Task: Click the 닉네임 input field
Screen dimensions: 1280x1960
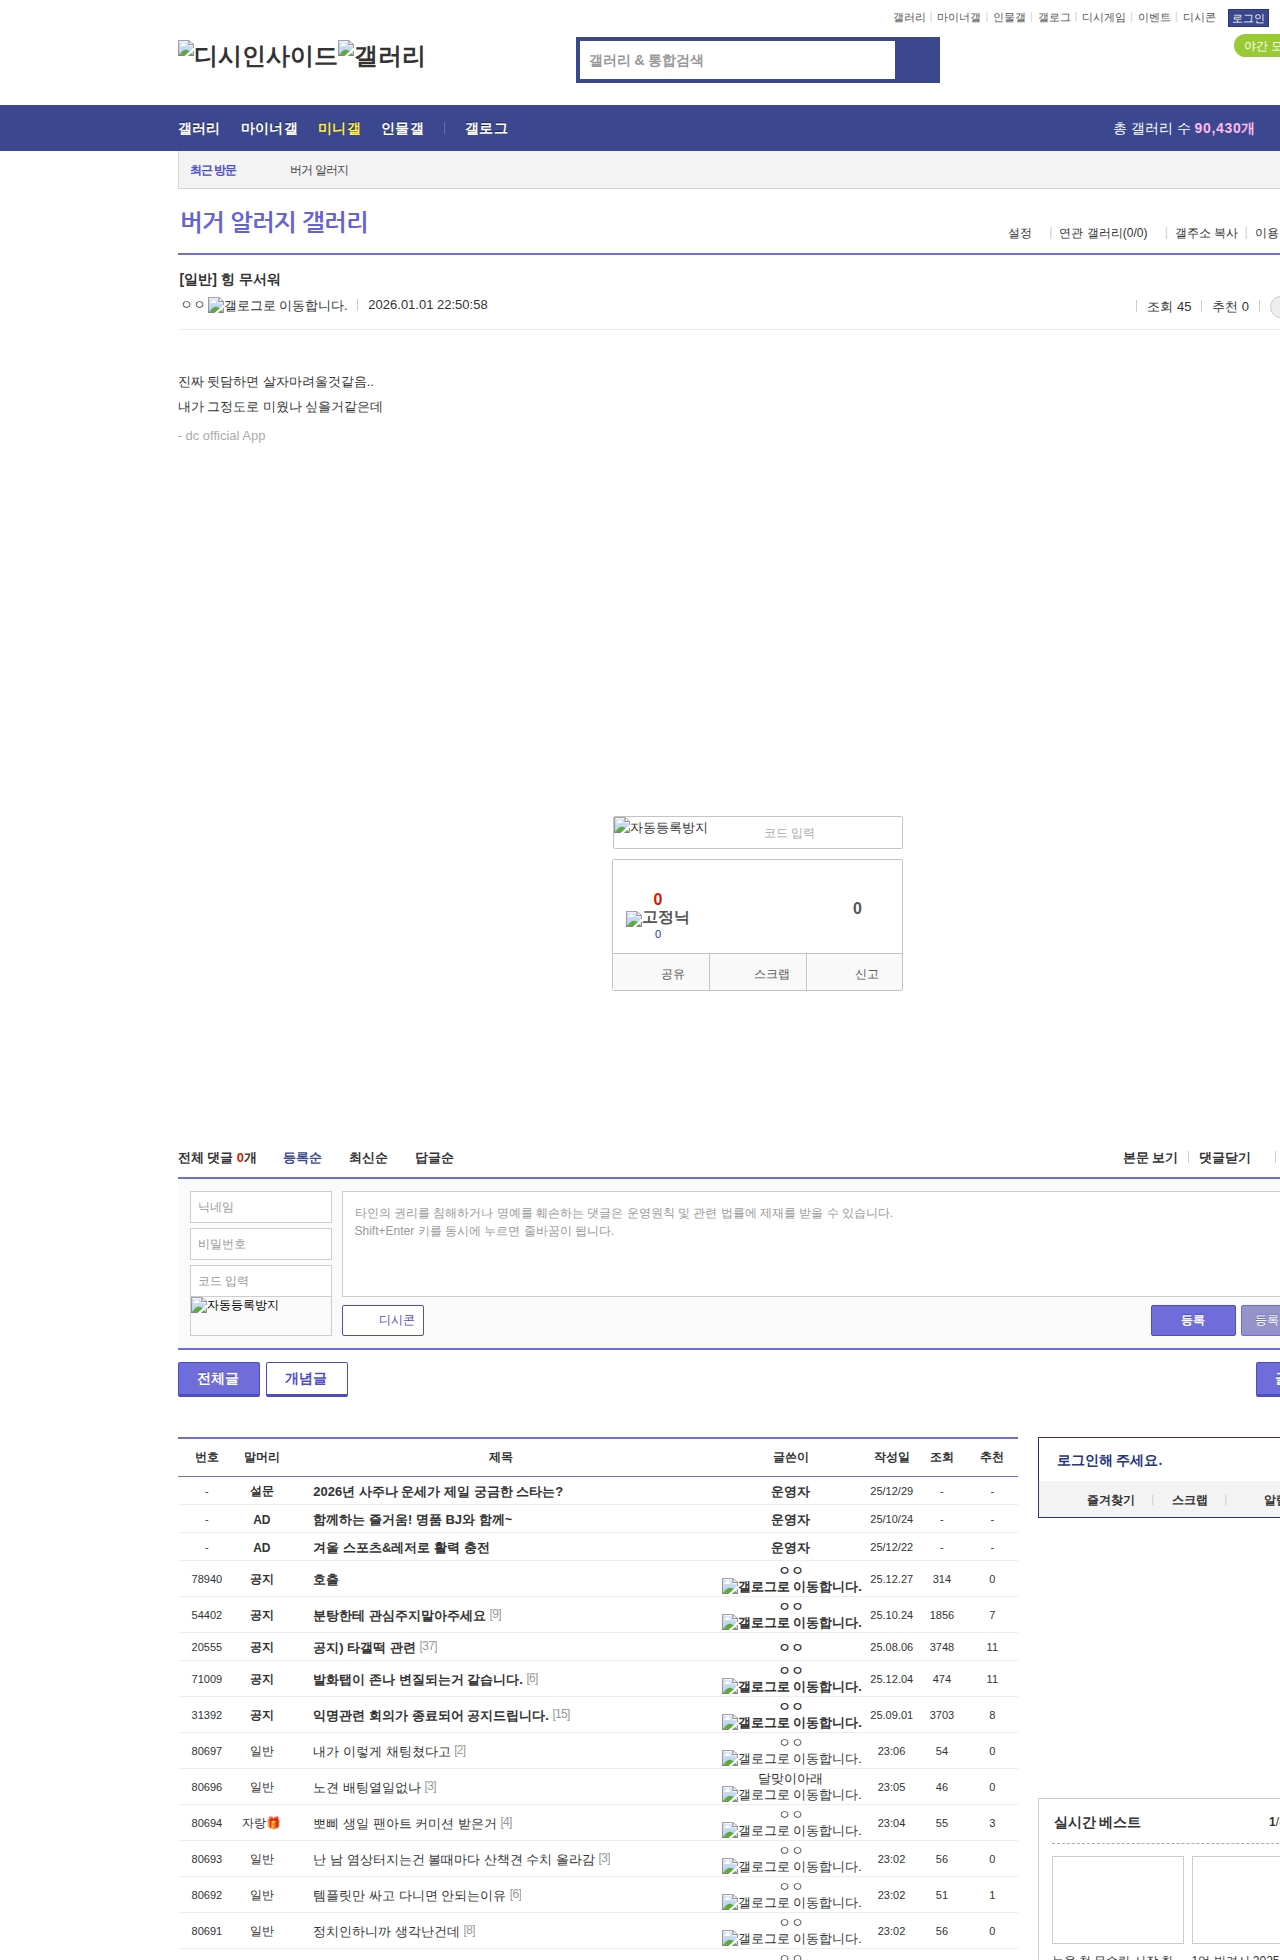Action: 260,1207
